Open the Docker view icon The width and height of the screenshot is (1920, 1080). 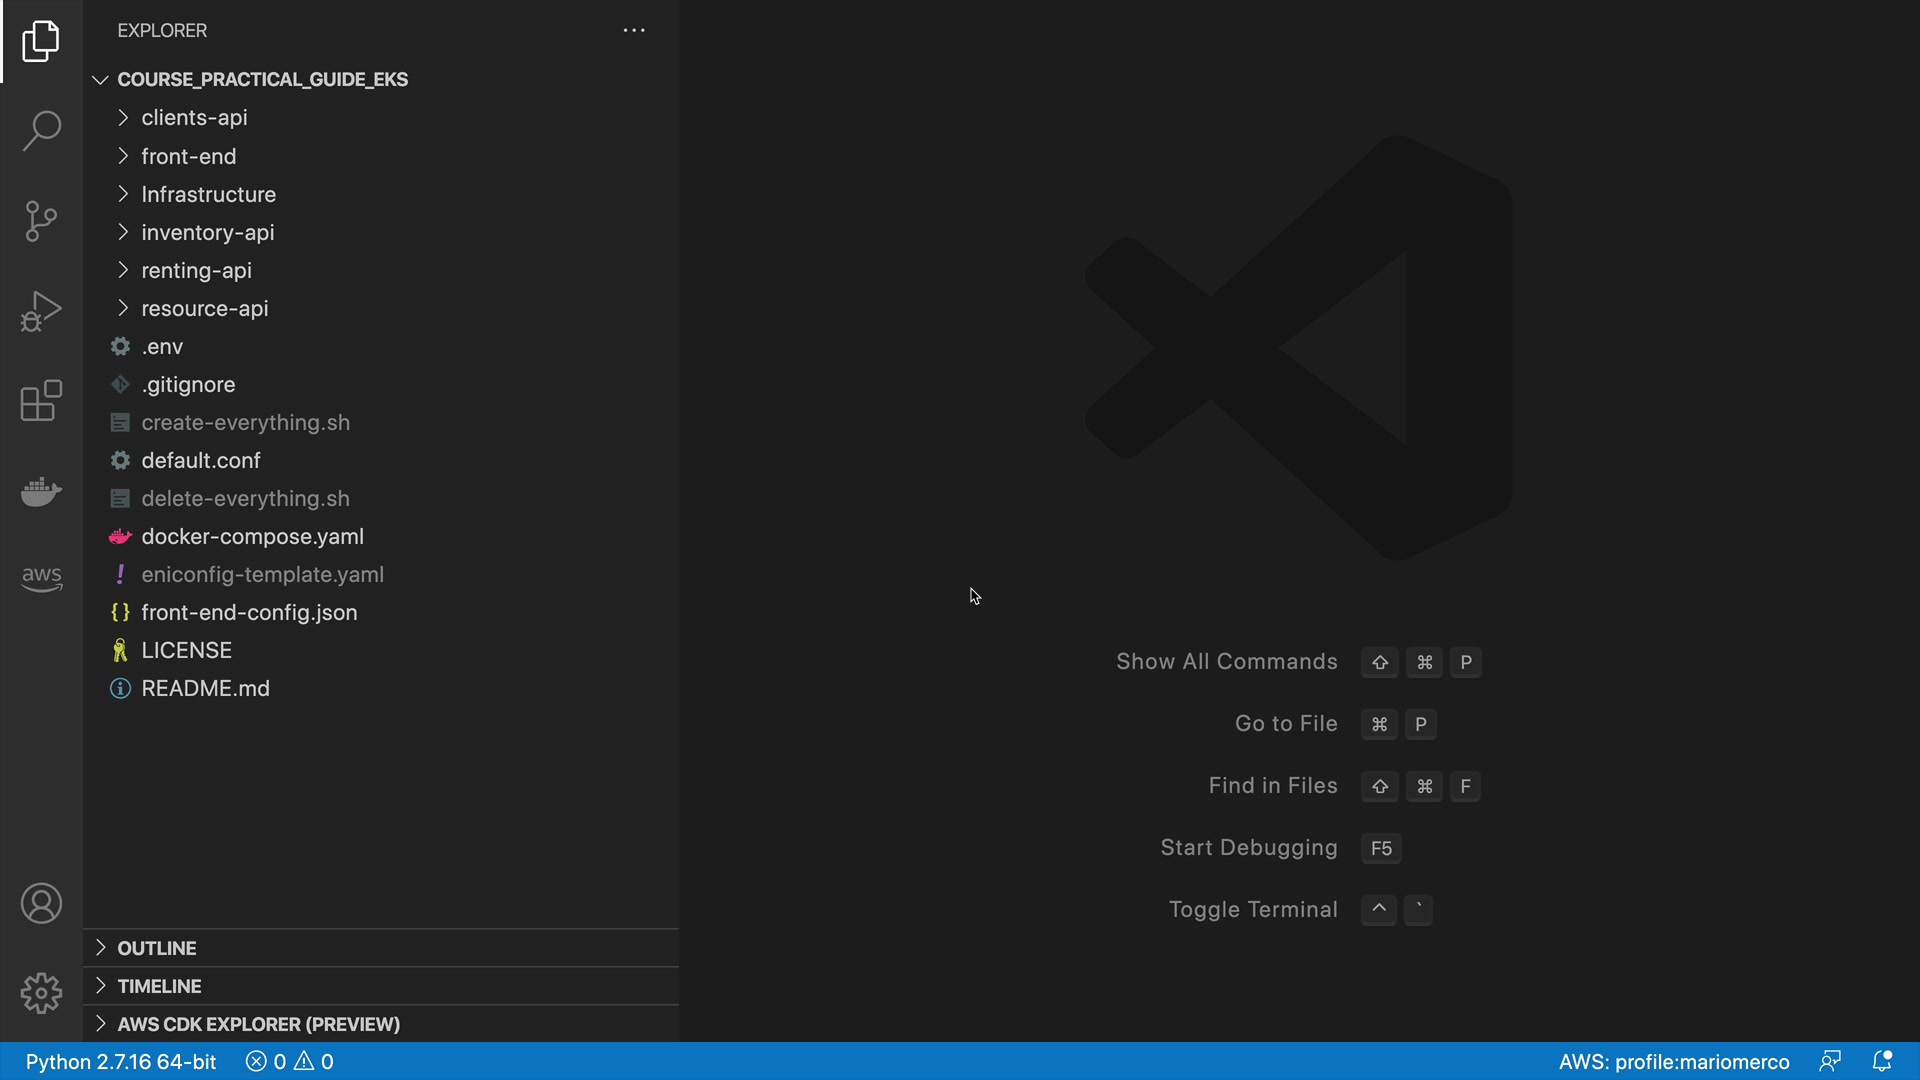41,491
